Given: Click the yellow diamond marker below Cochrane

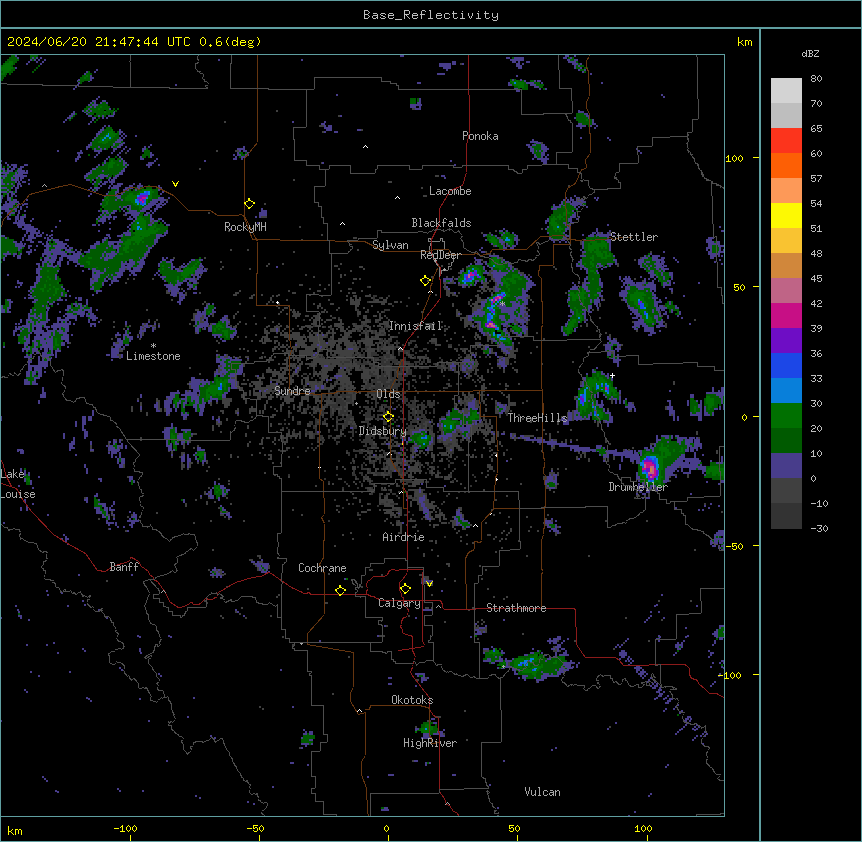Looking at the screenshot, I should [340, 590].
